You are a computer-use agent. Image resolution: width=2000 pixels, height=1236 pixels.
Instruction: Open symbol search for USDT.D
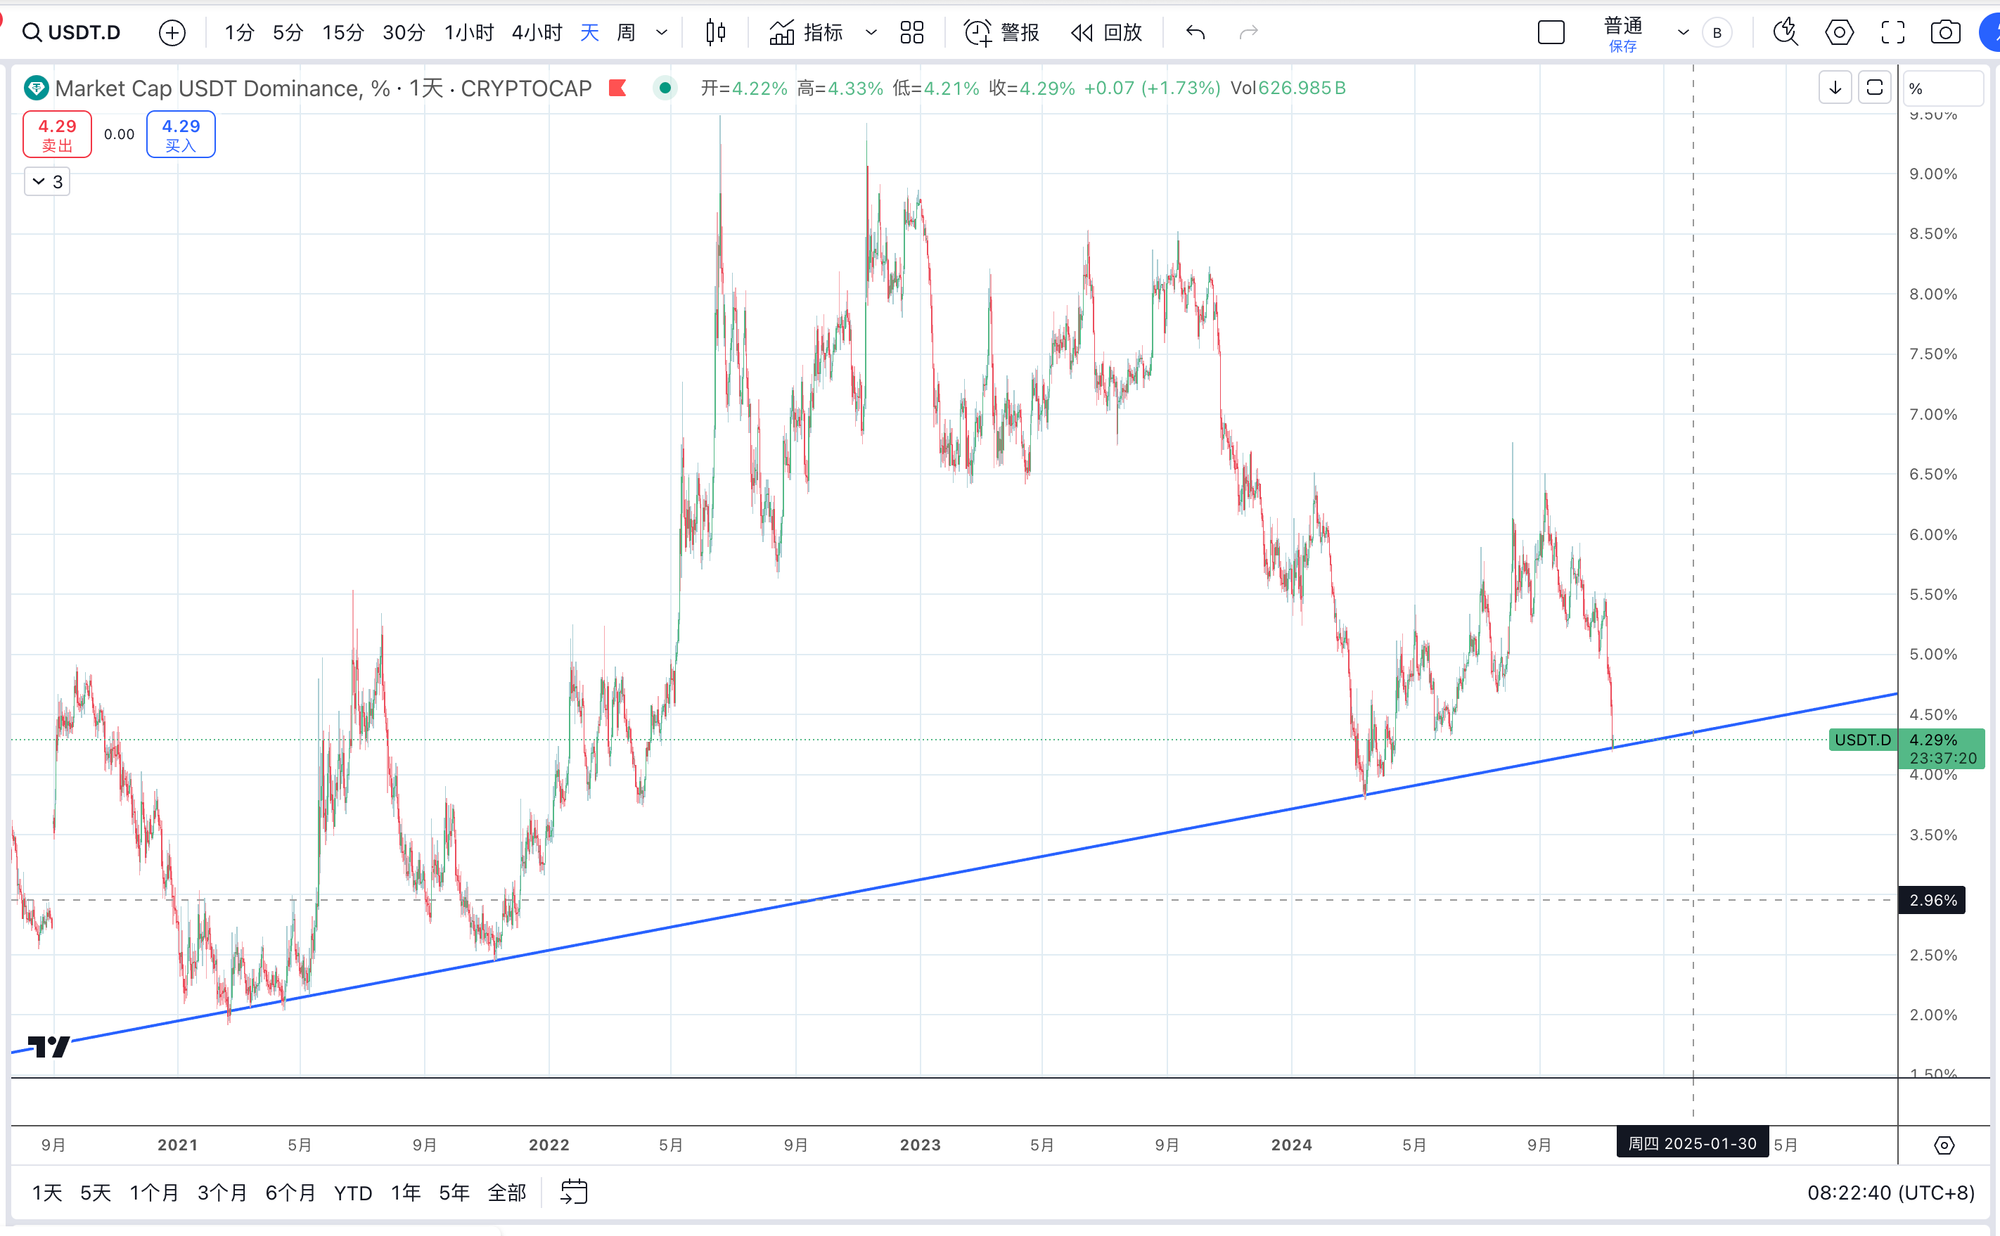(x=72, y=32)
